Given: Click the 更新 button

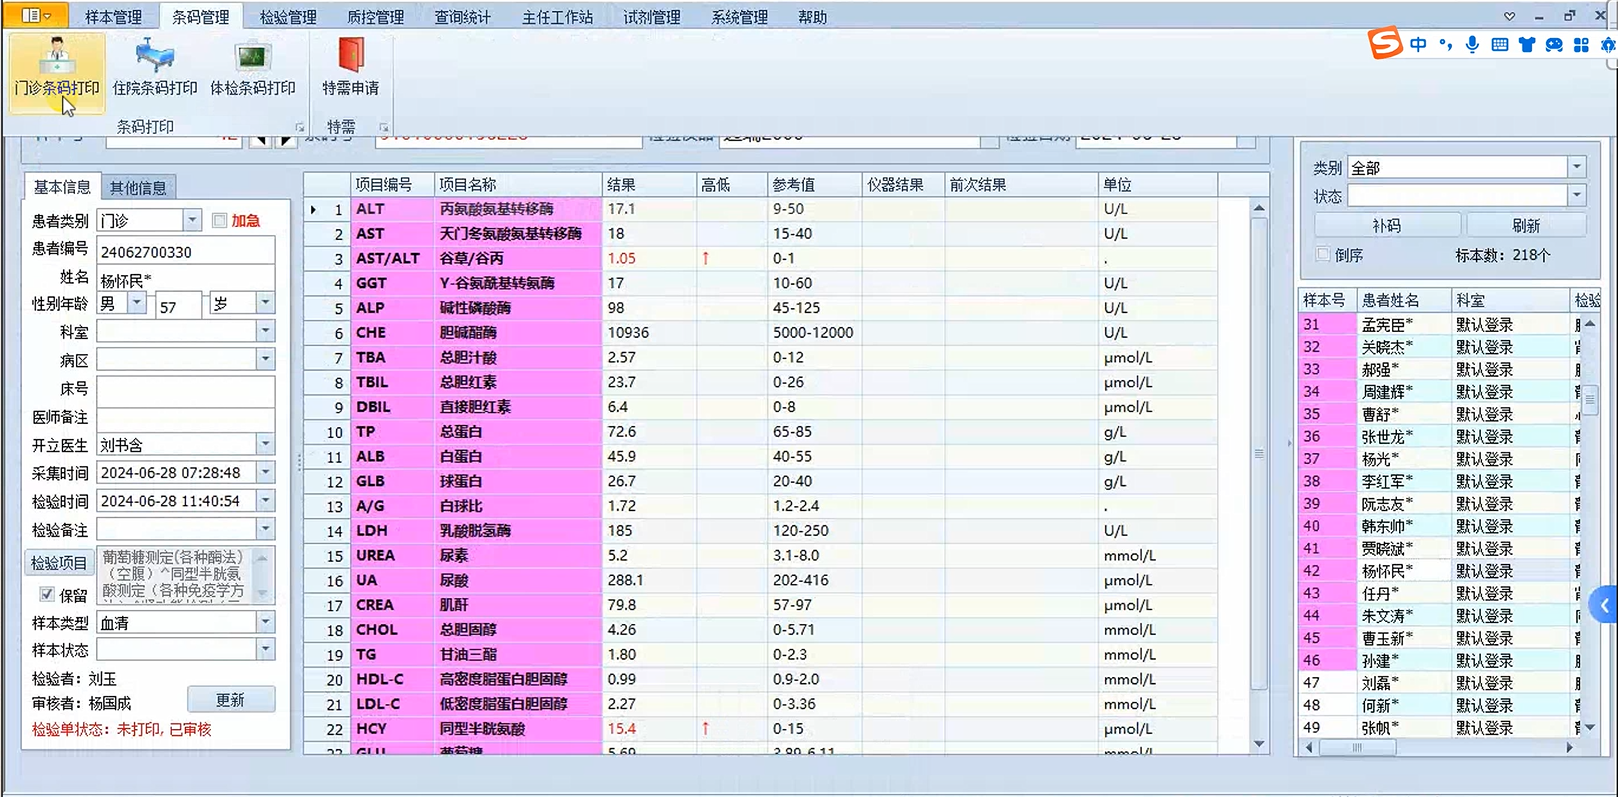Looking at the screenshot, I should pos(231,700).
